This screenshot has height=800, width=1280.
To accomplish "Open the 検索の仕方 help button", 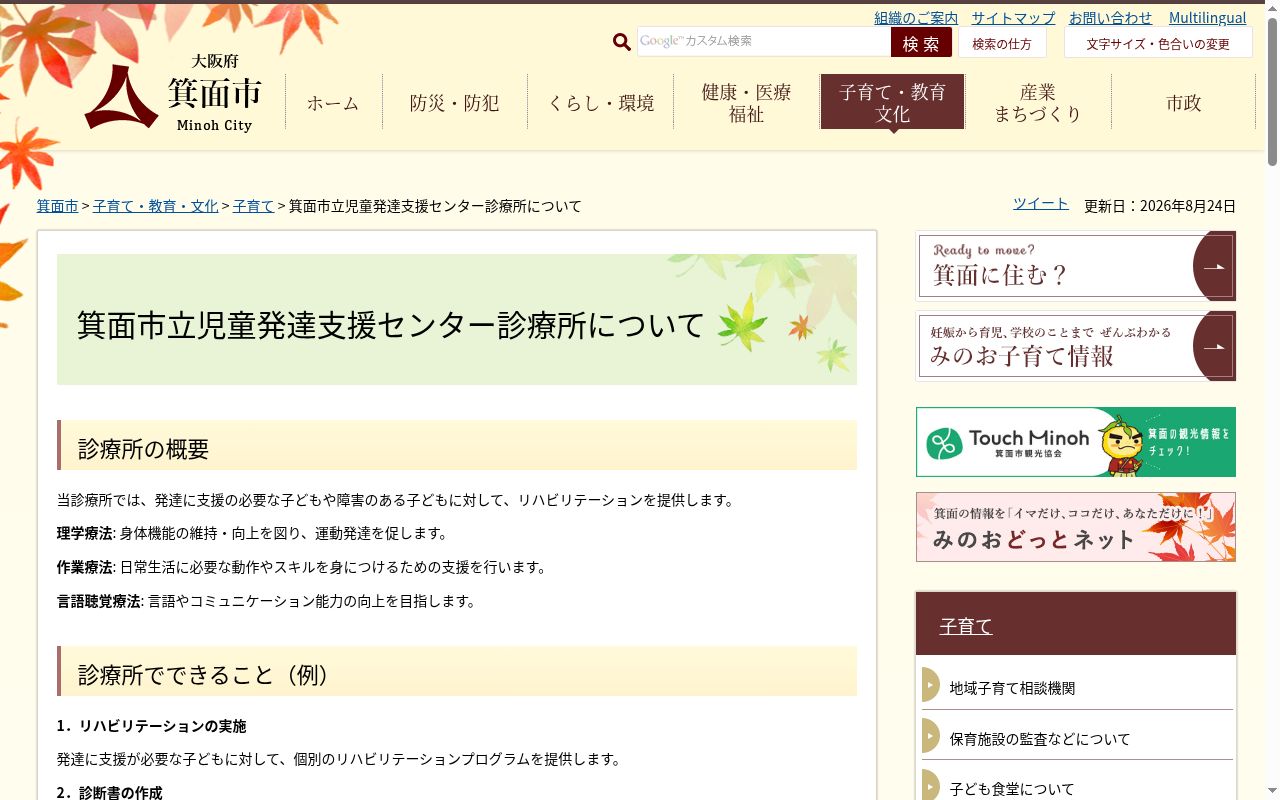I will click(x=1002, y=42).
